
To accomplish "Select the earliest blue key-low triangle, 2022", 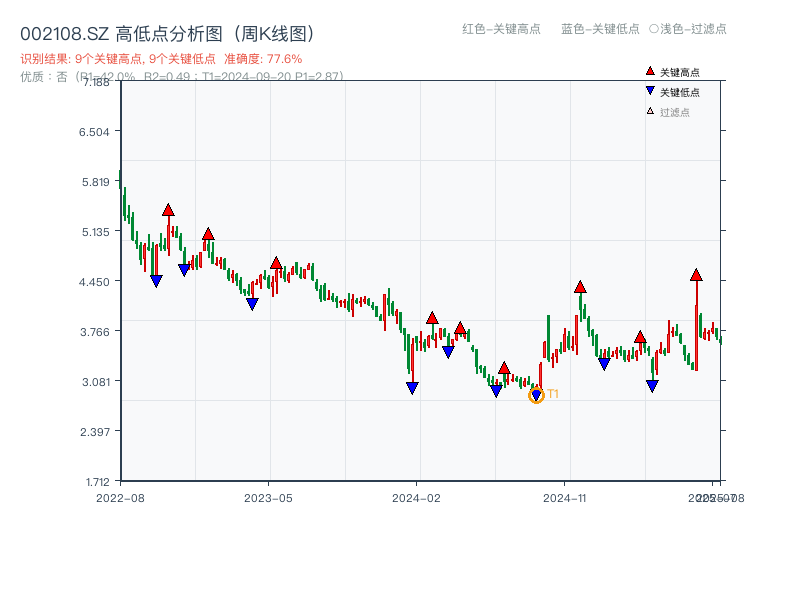I will pyautogui.click(x=156, y=281).
